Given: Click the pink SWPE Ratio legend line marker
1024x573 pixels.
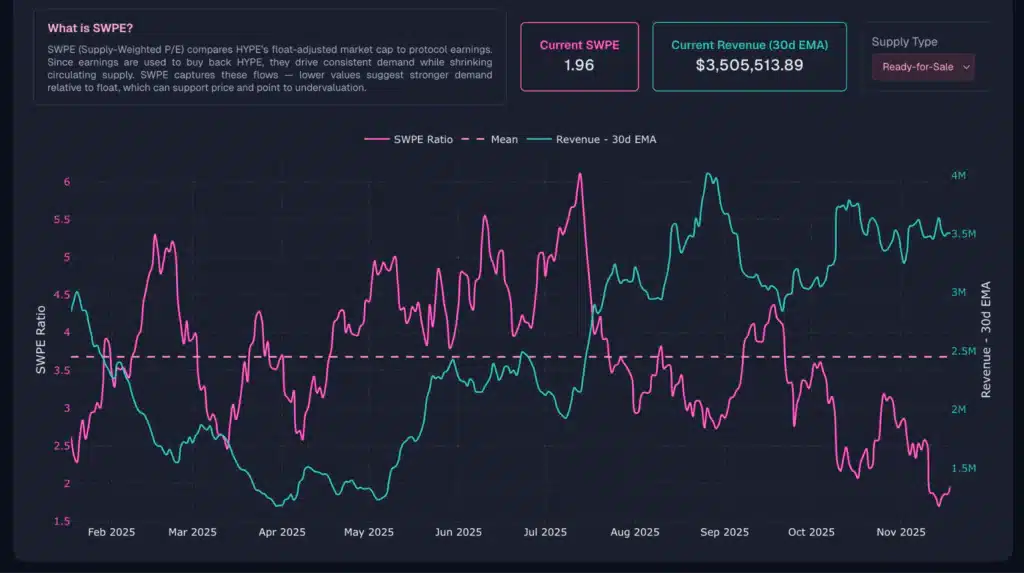Looking at the screenshot, I should pos(376,139).
